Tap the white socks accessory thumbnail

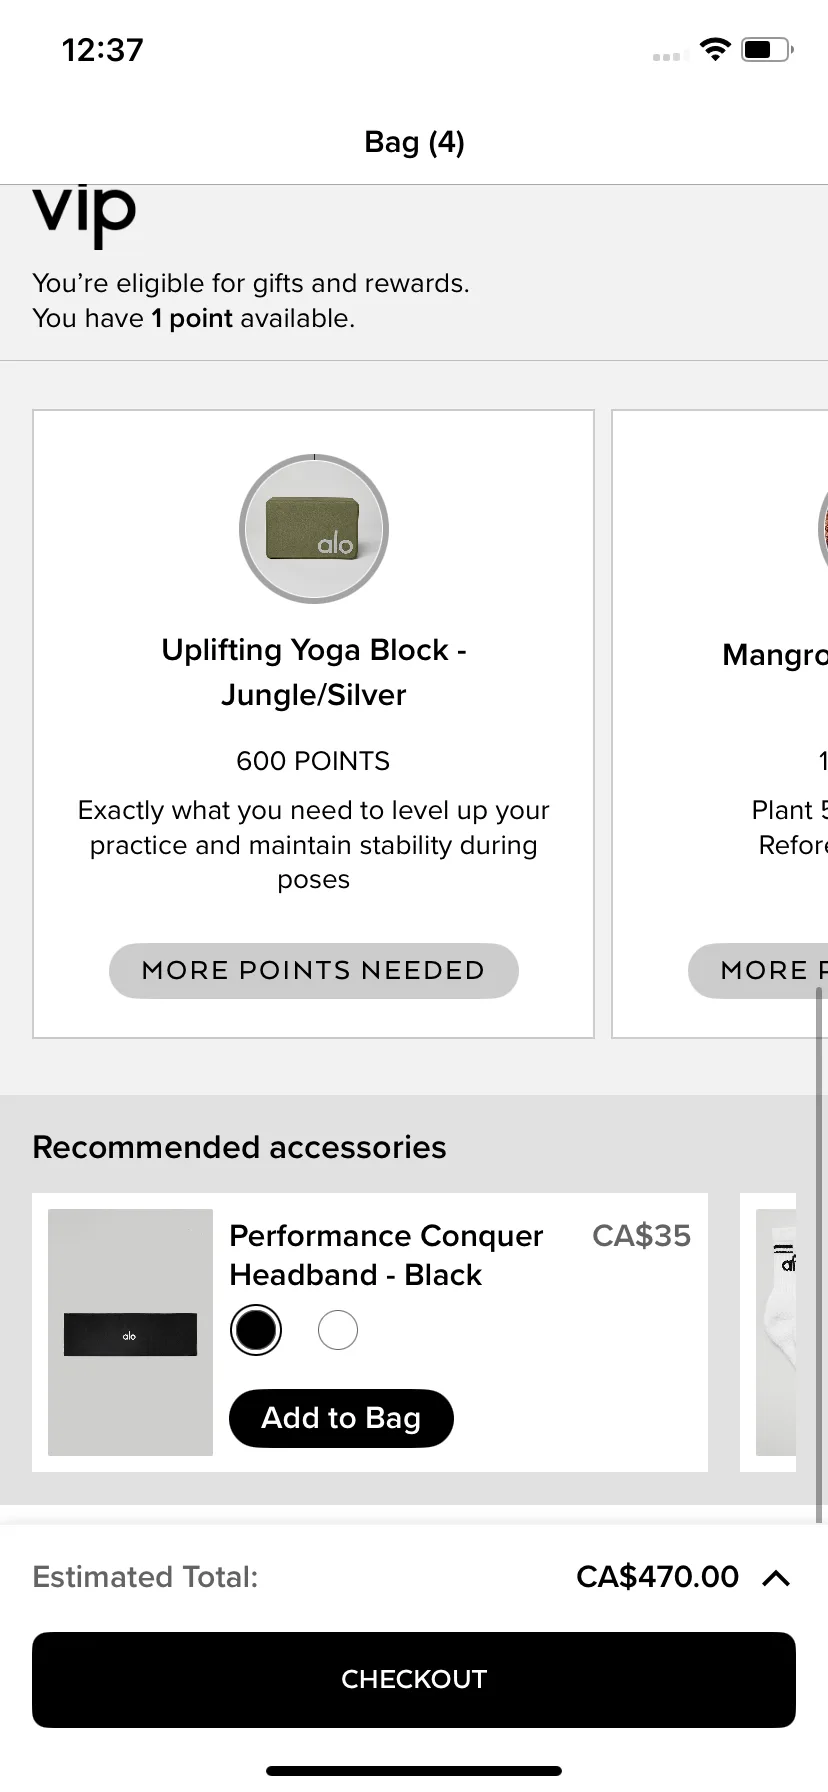point(776,1332)
